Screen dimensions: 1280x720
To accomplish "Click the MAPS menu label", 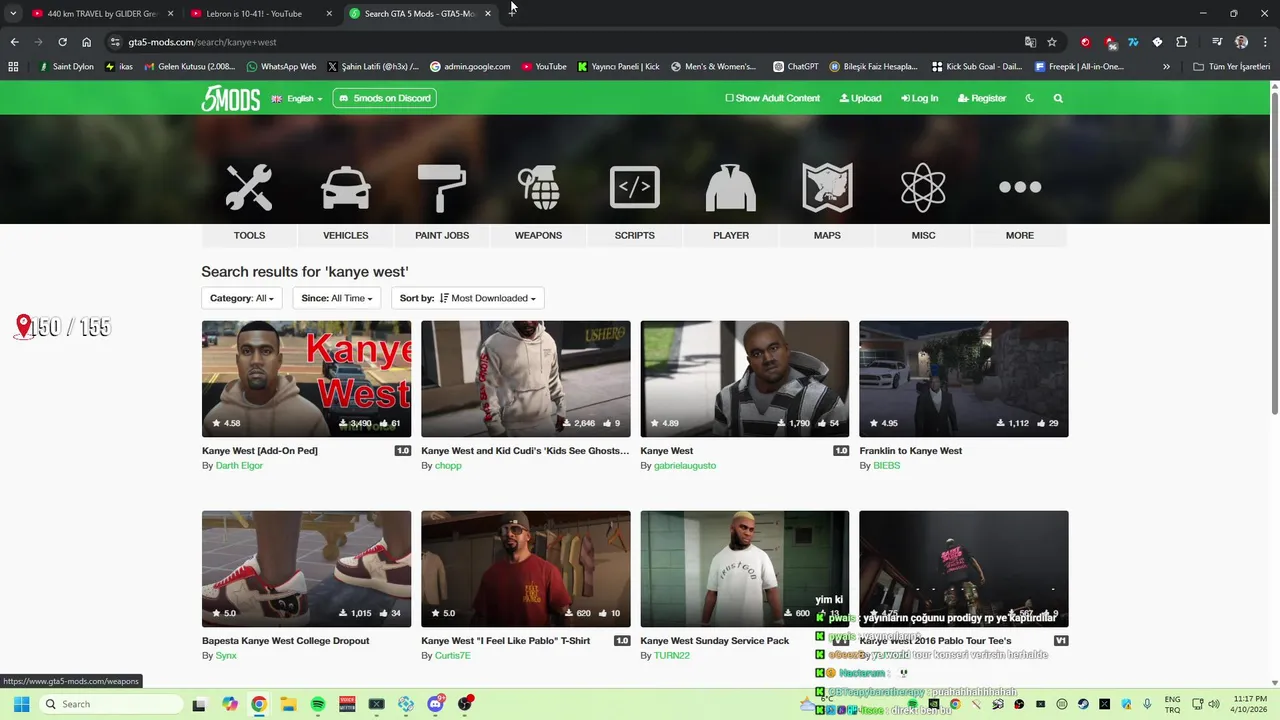I will (x=827, y=235).
